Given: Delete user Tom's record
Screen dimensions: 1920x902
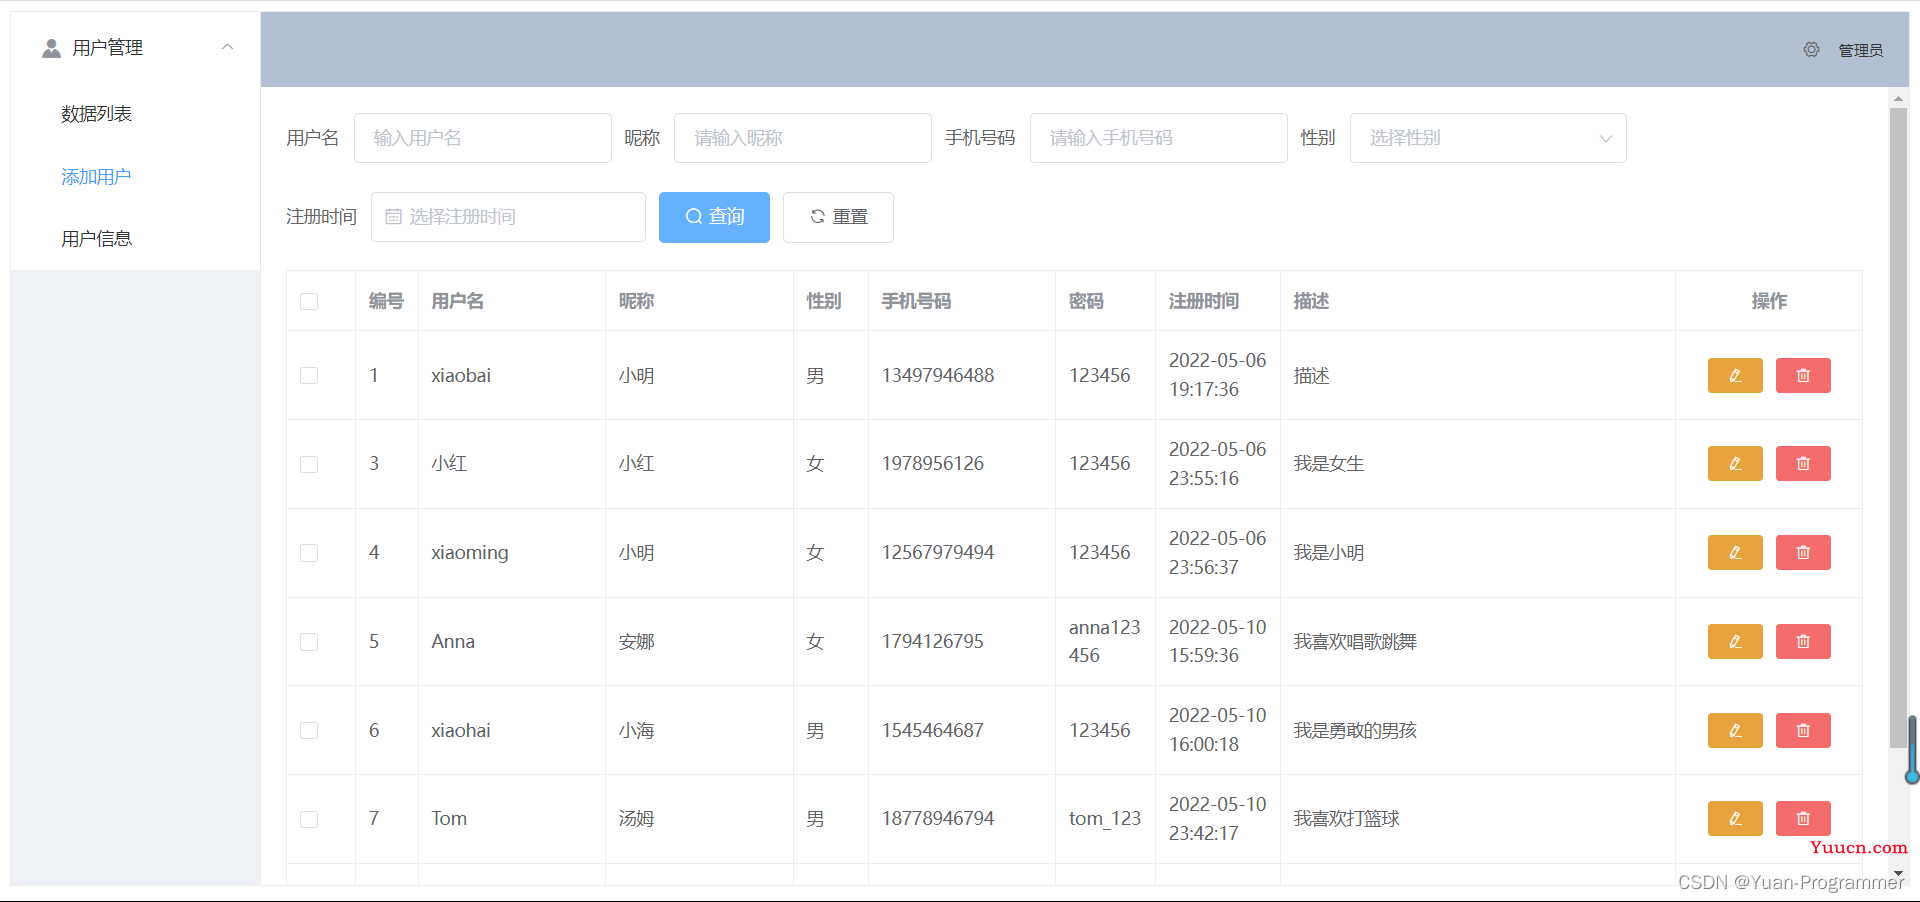Looking at the screenshot, I should pyautogui.click(x=1803, y=818).
